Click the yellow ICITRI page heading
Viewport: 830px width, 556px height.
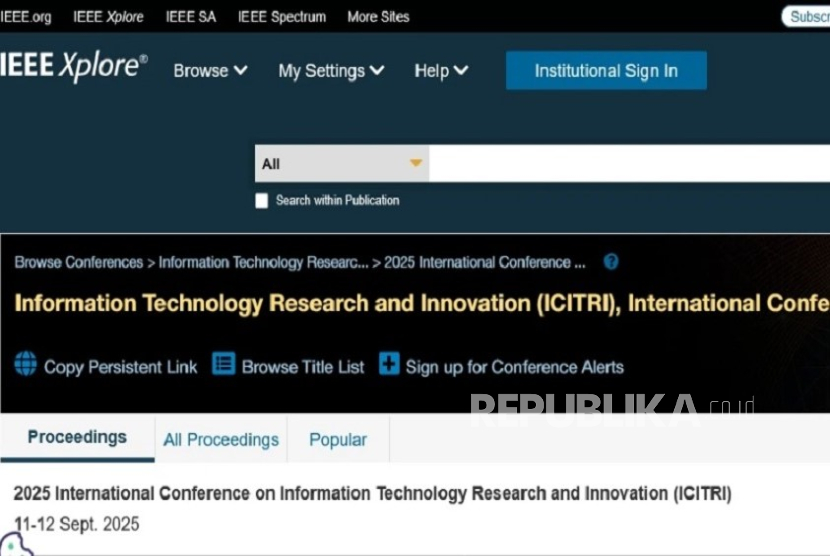click(x=422, y=303)
